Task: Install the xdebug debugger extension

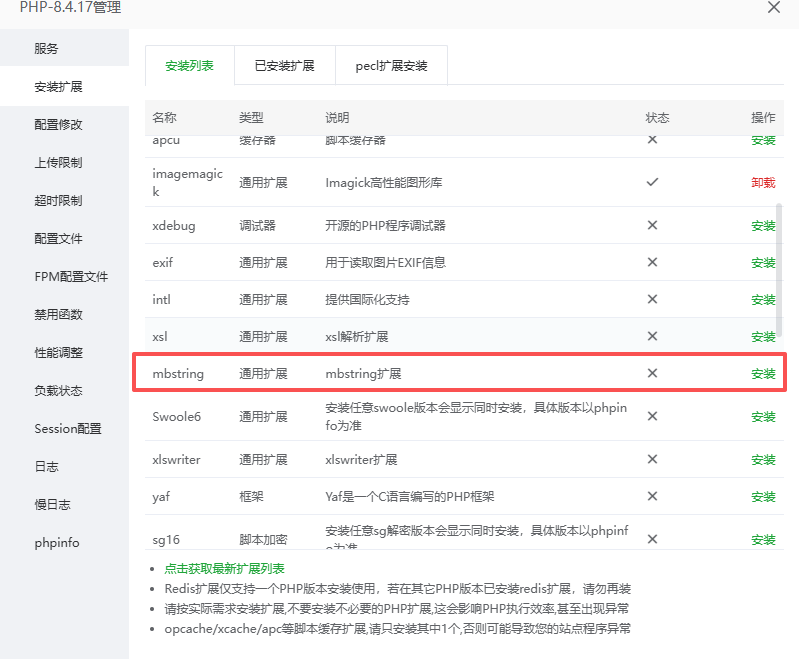Action: (x=763, y=226)
